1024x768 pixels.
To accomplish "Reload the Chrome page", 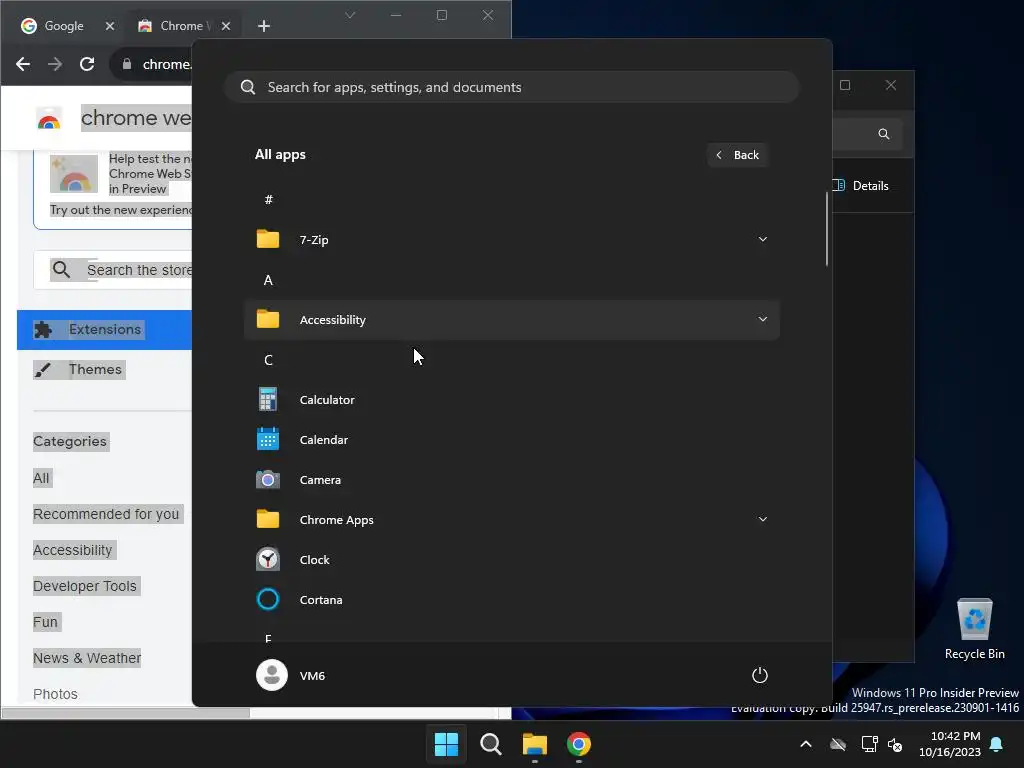I will 87,64.
